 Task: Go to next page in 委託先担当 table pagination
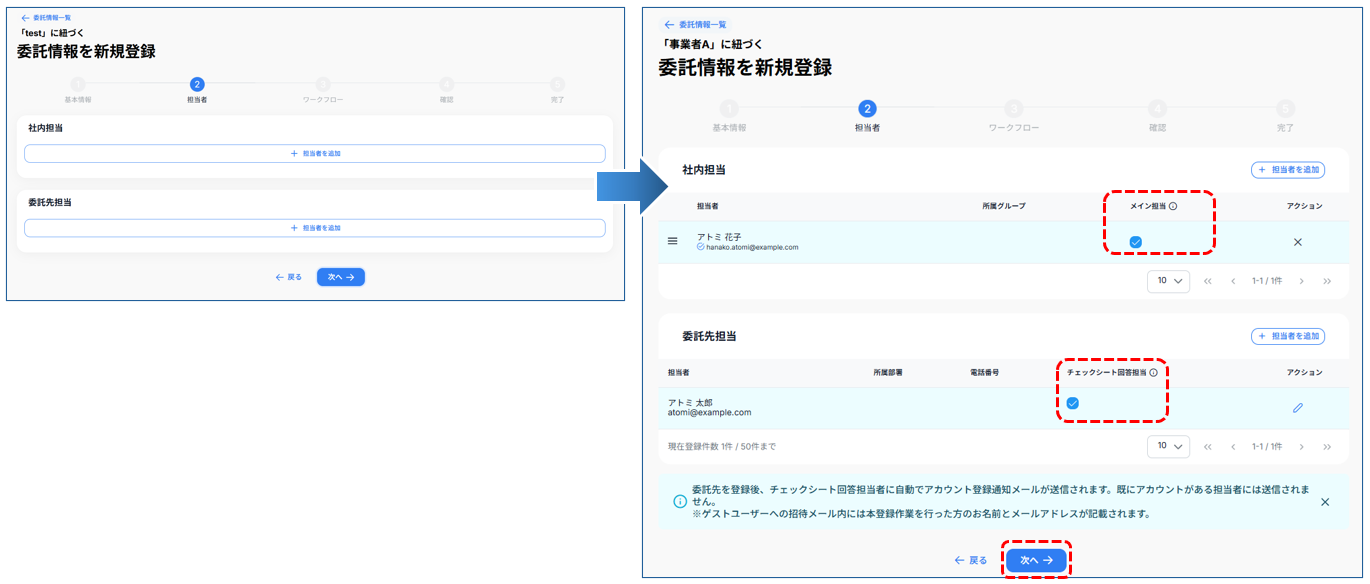[1301, 447]
